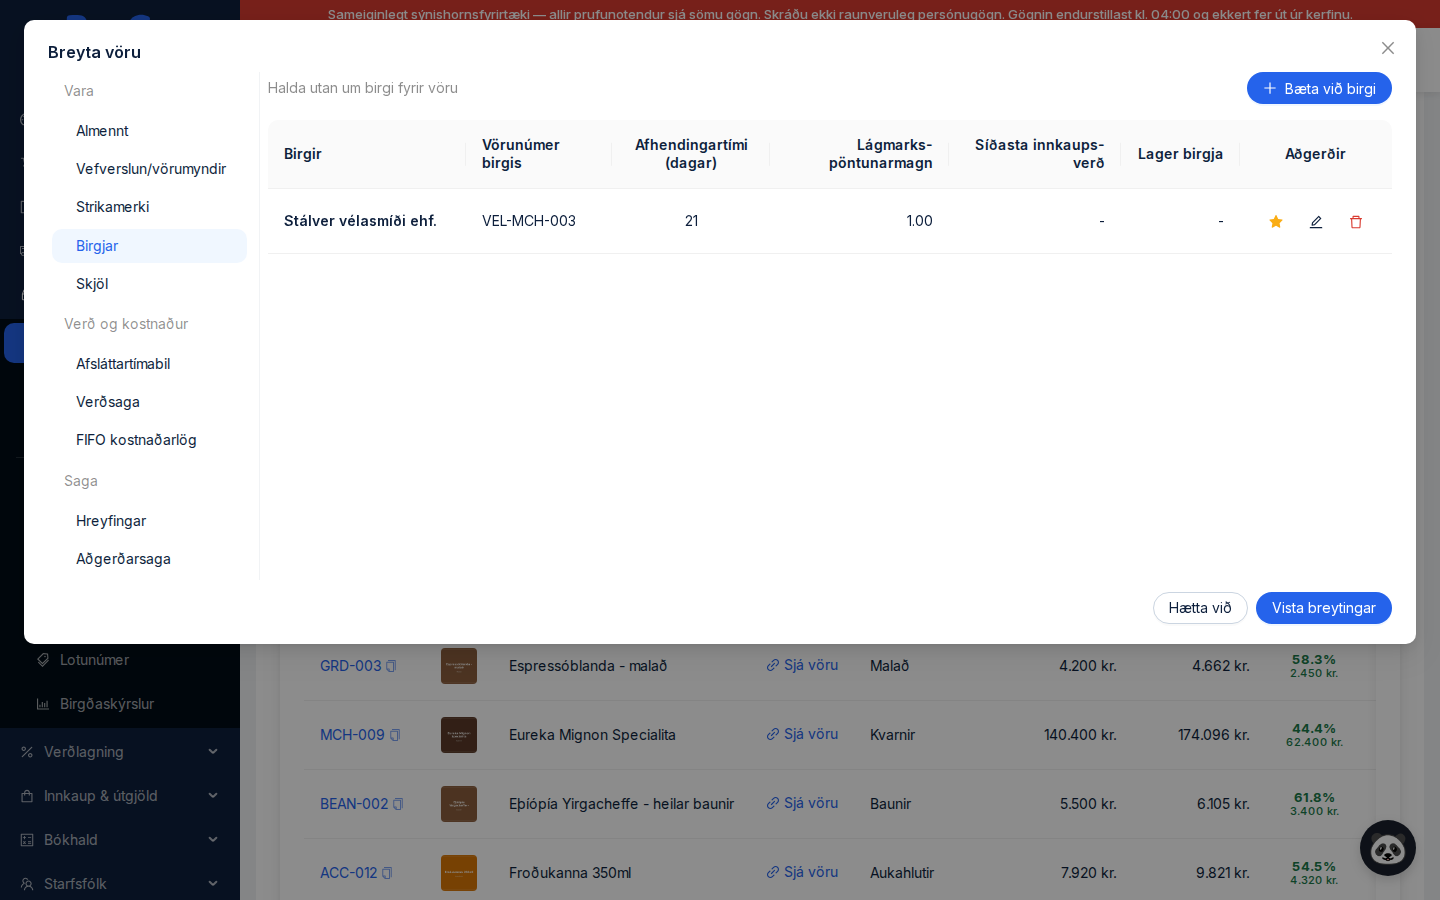Image resolution: width=1440 pixels, height=900 pixels.
Task: Close the Breyta vöru dialog
Action: pyautogui.click(x=1388, y=48)
